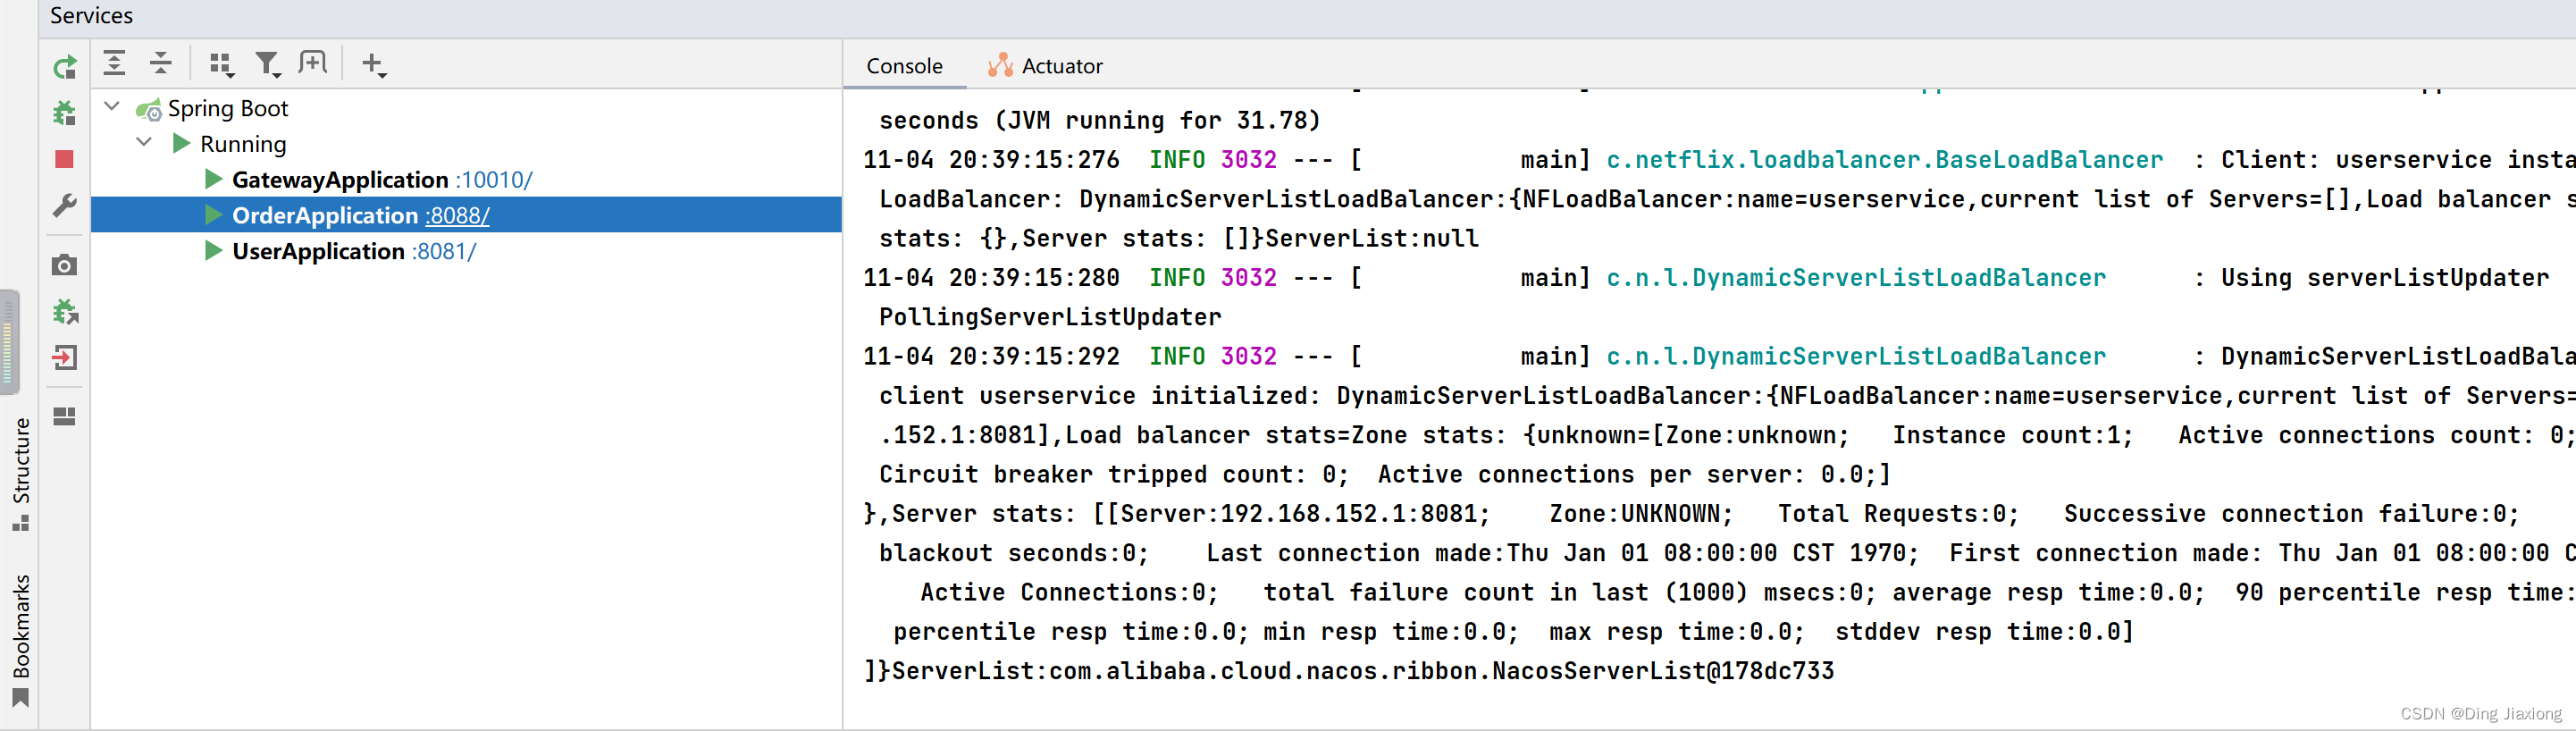Select the Spring Boot node label
The height and width of the screenshot is (731, 2576).
pos(228,108)
